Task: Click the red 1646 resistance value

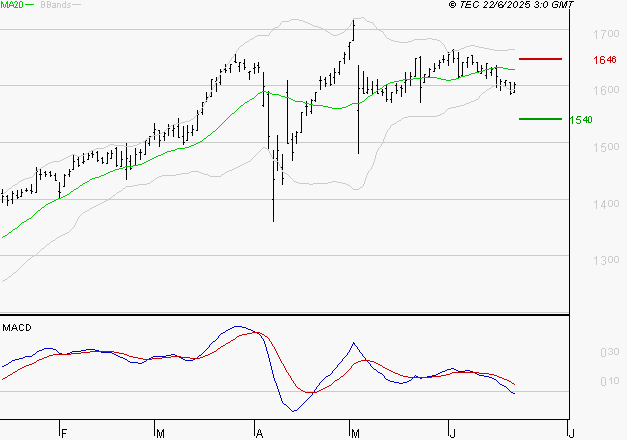Action: point(605,60)
